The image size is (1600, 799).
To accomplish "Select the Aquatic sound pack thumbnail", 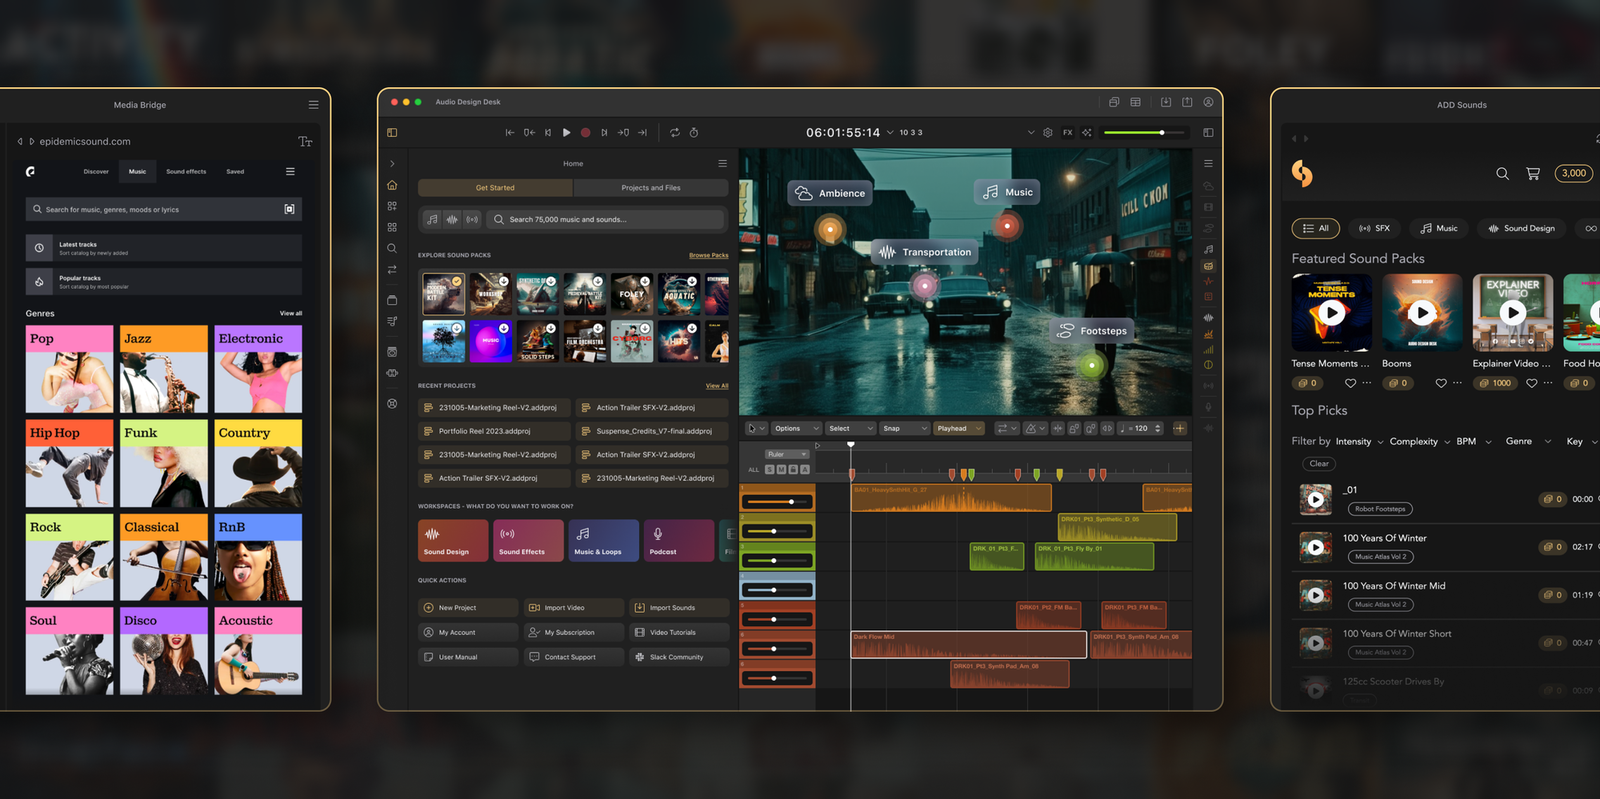I will (679, 294).
